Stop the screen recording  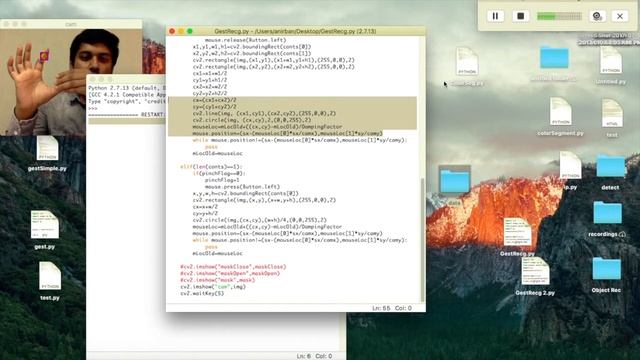(x=520, y=16)
